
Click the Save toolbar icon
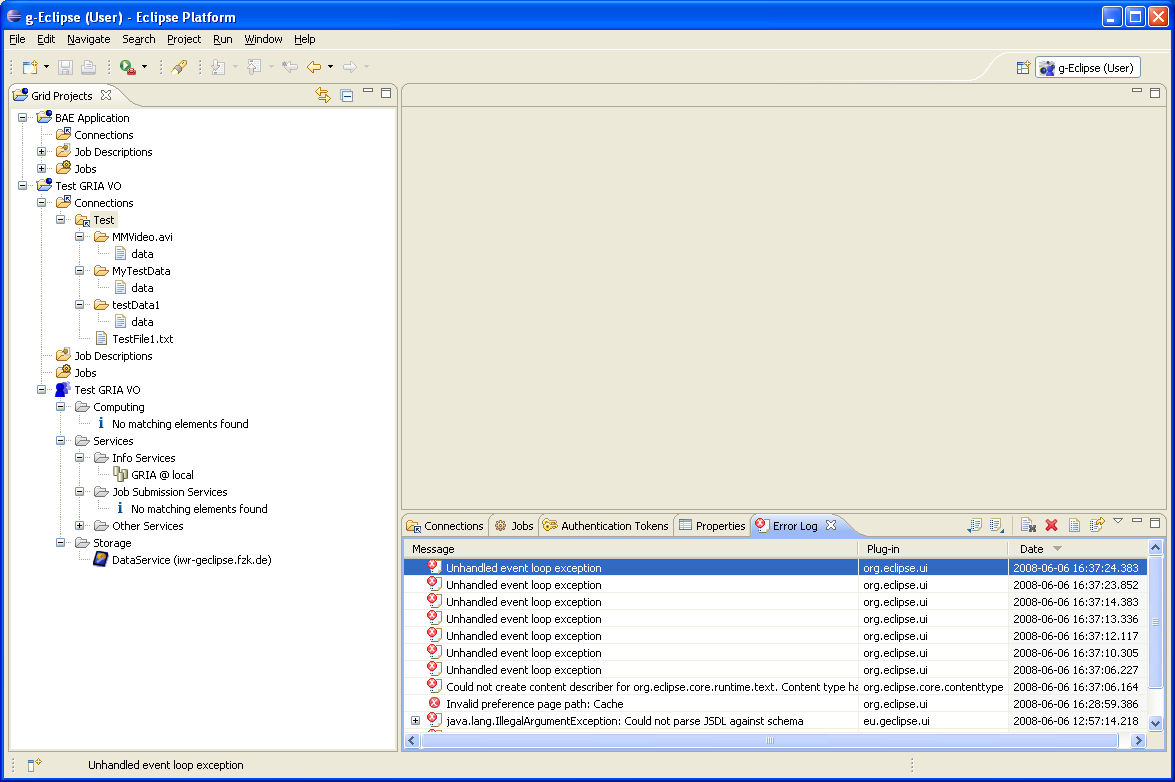coord(65,67)
